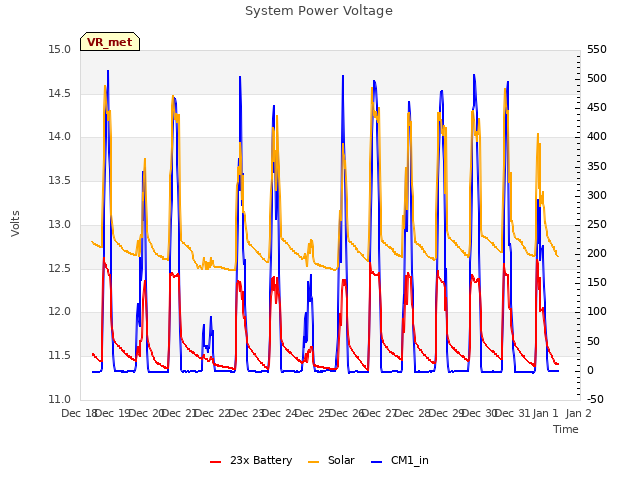
Task: Click the 11.0 left axis tick label
Action: tap(60, 399)
